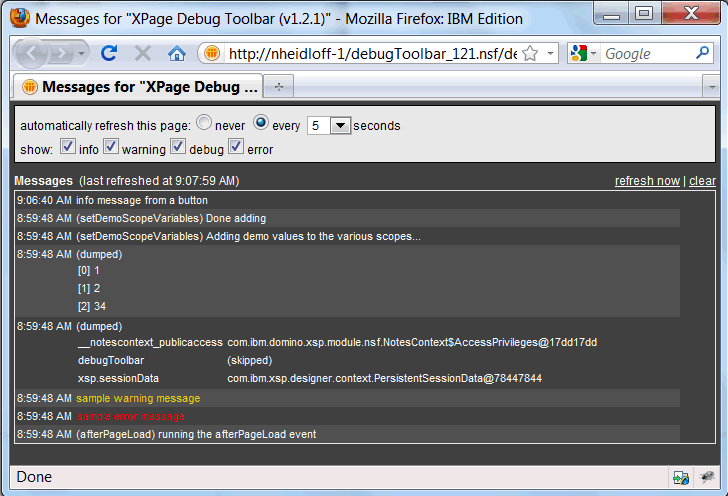This screenshot has height=496, width=728.
Task: Select the never refresh radio button
Action: pyautogui.click(x=204, y=123)
